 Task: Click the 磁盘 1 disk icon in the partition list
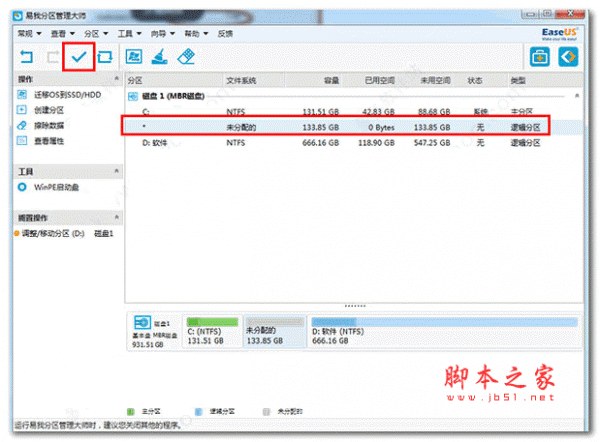pos(133,96)
